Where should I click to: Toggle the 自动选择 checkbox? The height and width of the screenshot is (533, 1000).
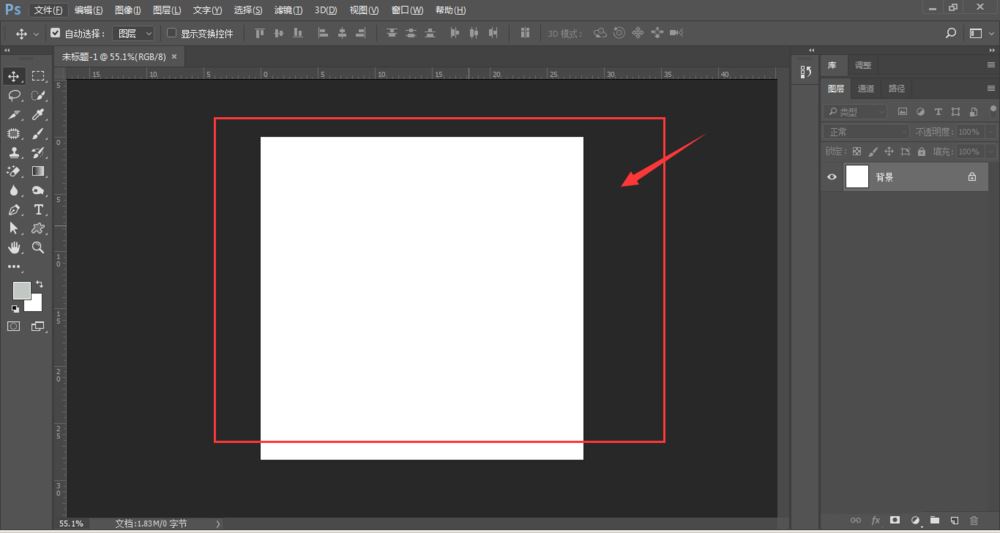tap(55, 33)
